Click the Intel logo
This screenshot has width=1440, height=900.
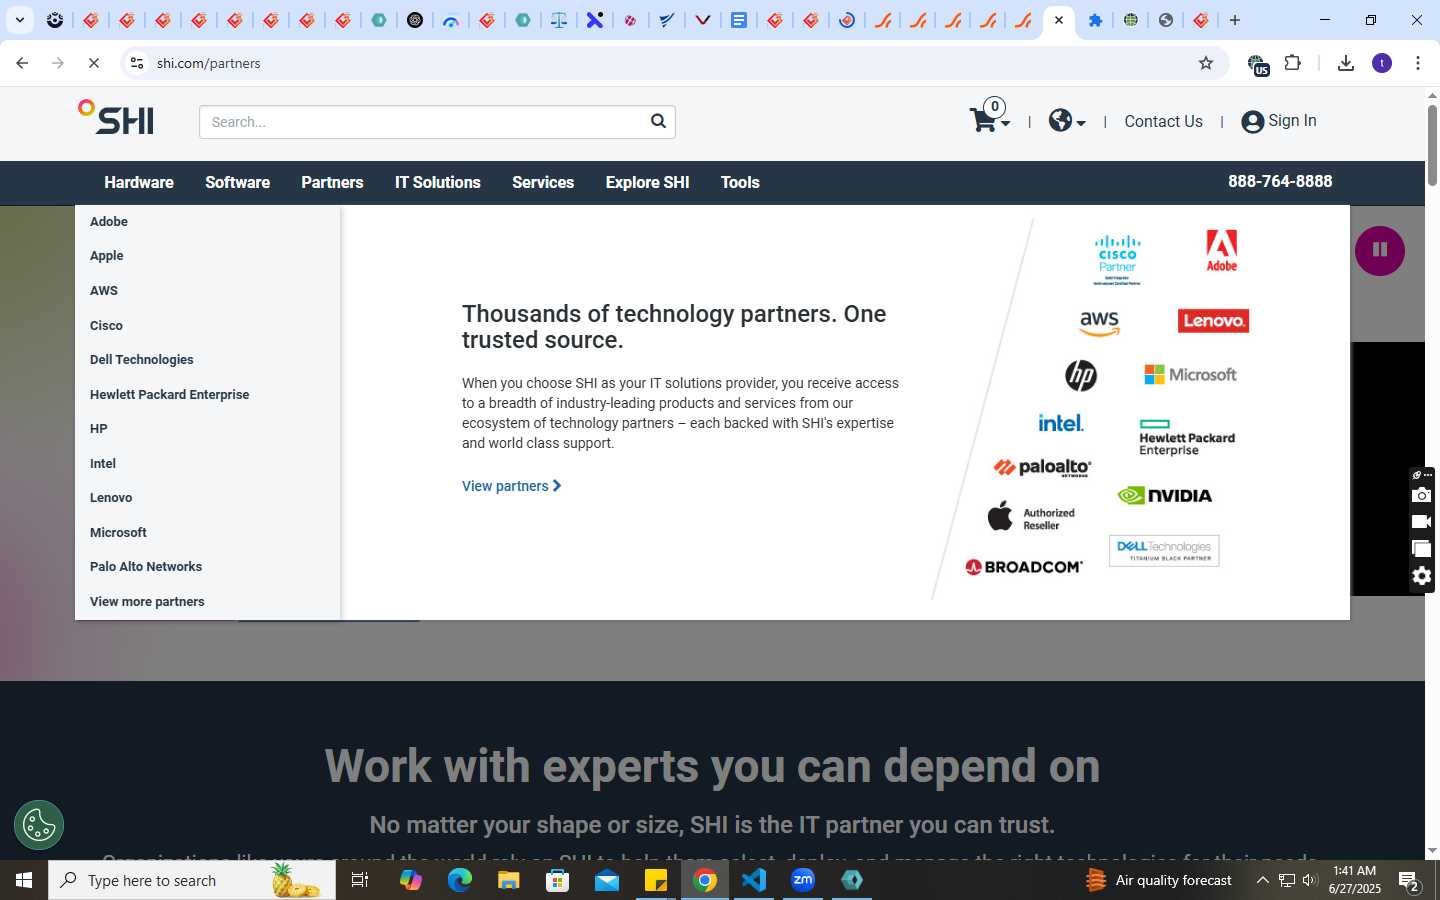(x=1061, y=423)
